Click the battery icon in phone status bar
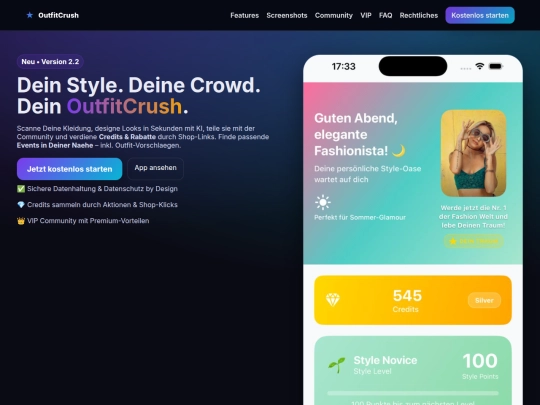This screenshot has width=540, height=405. (x=496, y=66)
